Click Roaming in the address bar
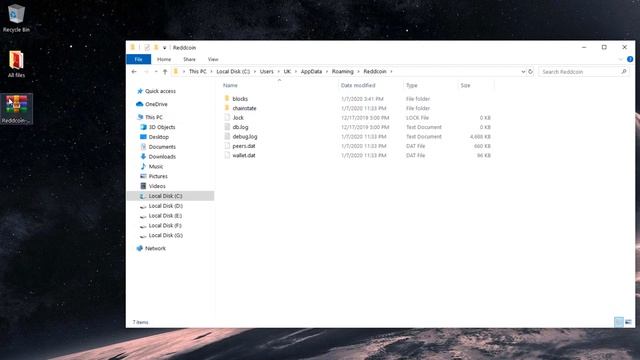The height and width of the screenshot is (360, 640). (342, 71)
